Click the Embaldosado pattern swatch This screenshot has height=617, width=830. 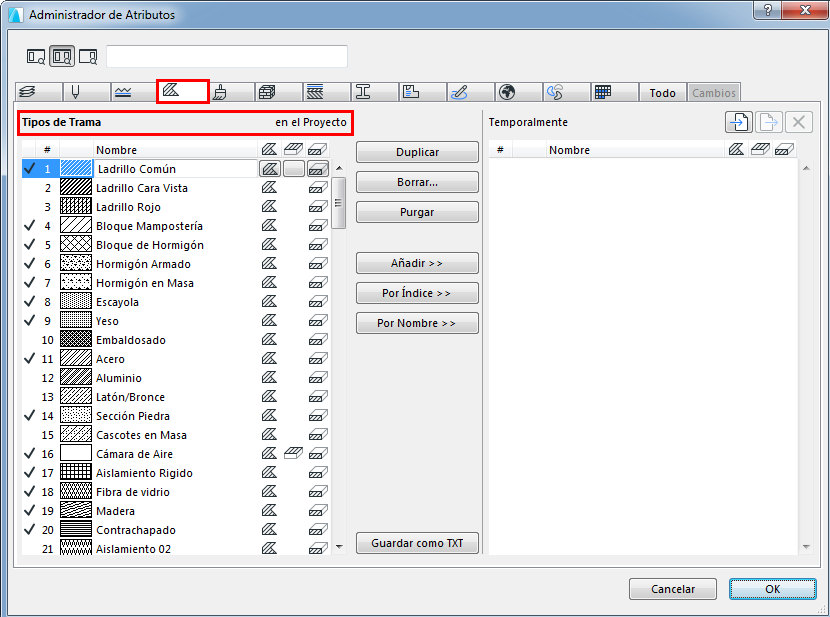click(76, 339)
